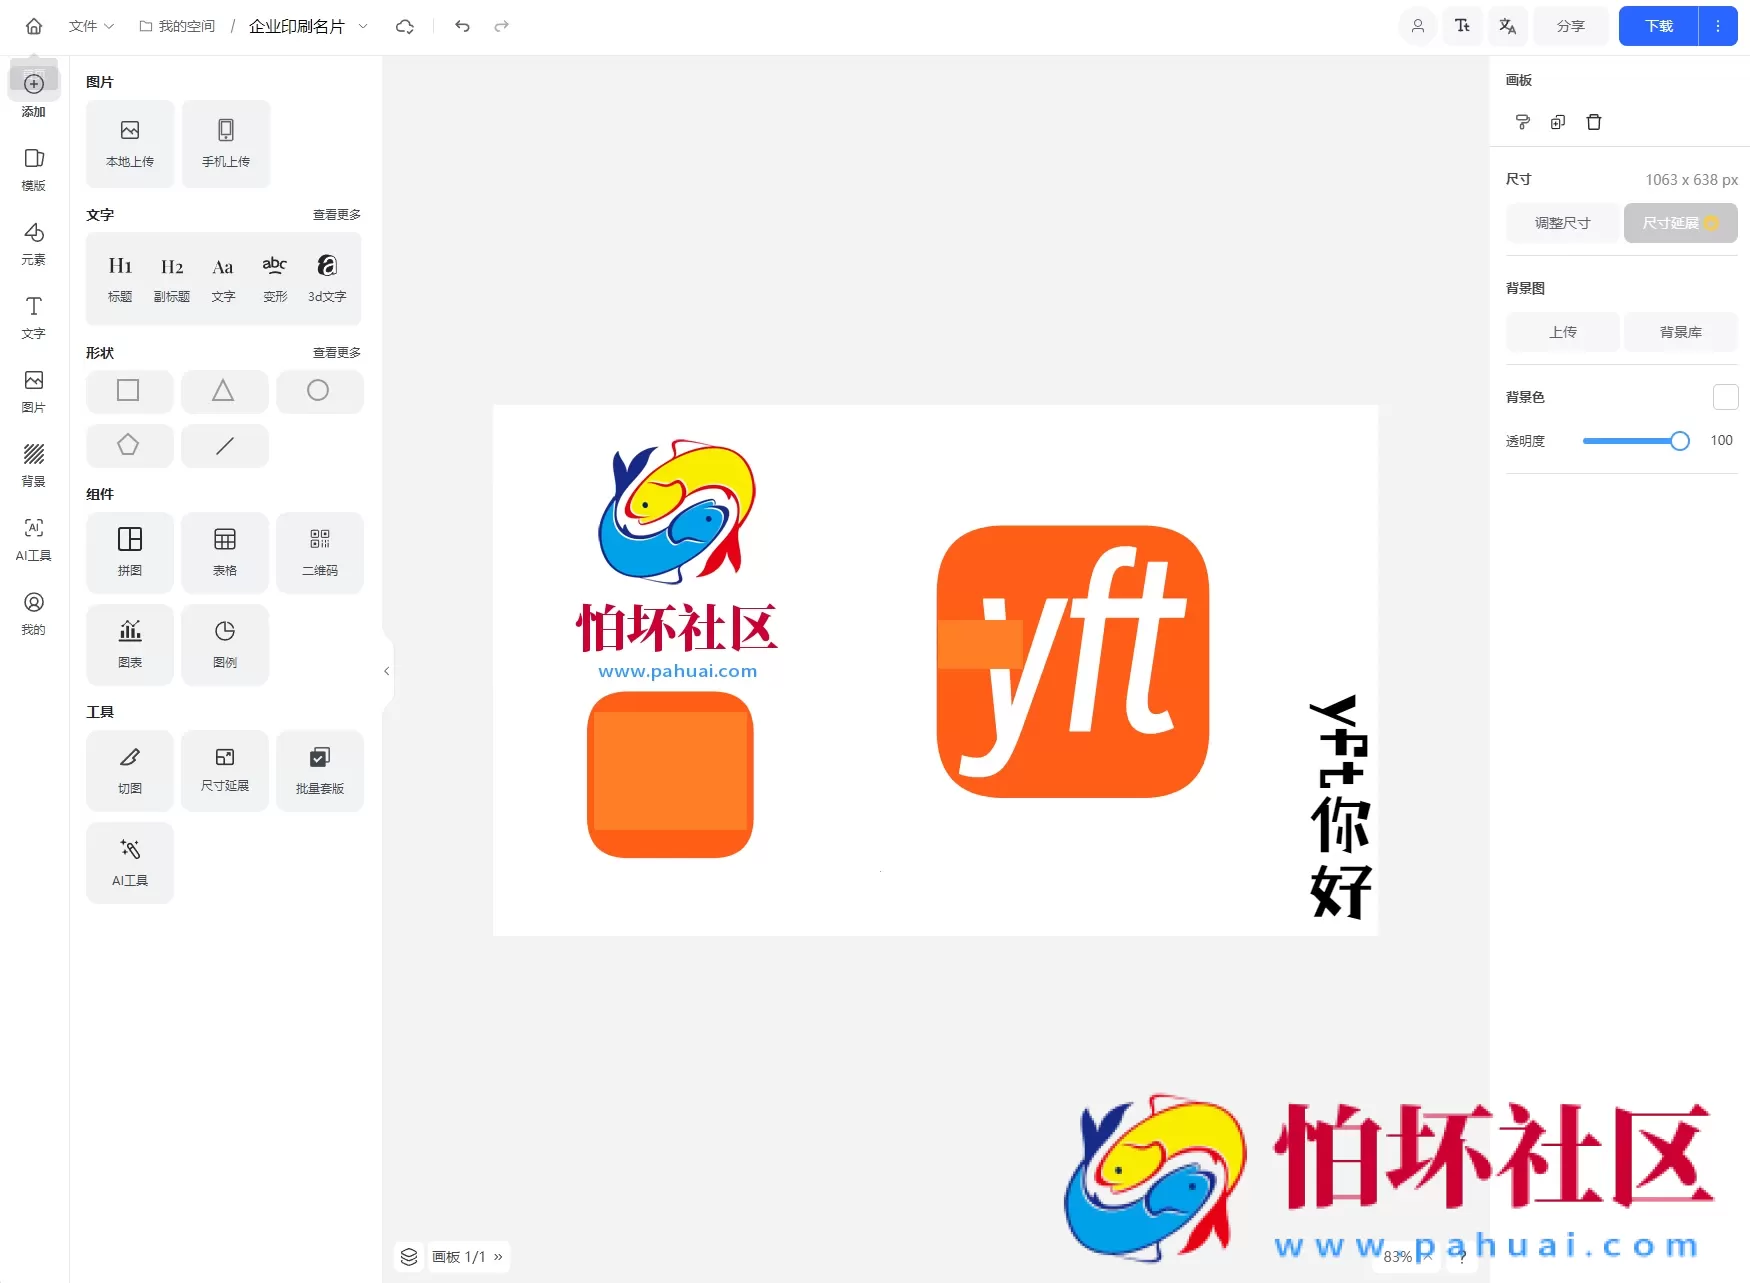Collapse the left panel with the chevron

(386, 671)
